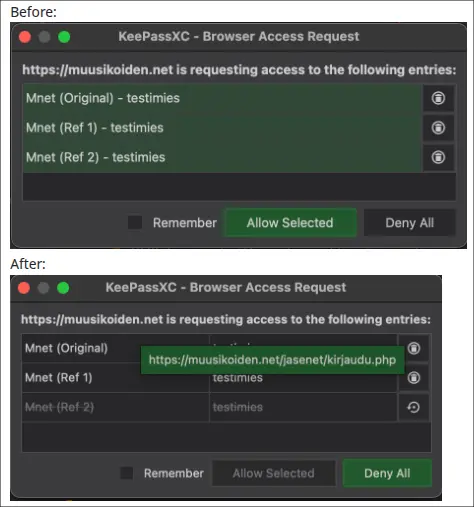This screenshot has height=507, width=474.
Task: Click trash icon in After dialog's Mnet (Original) row
Action: tap(414, 348)
